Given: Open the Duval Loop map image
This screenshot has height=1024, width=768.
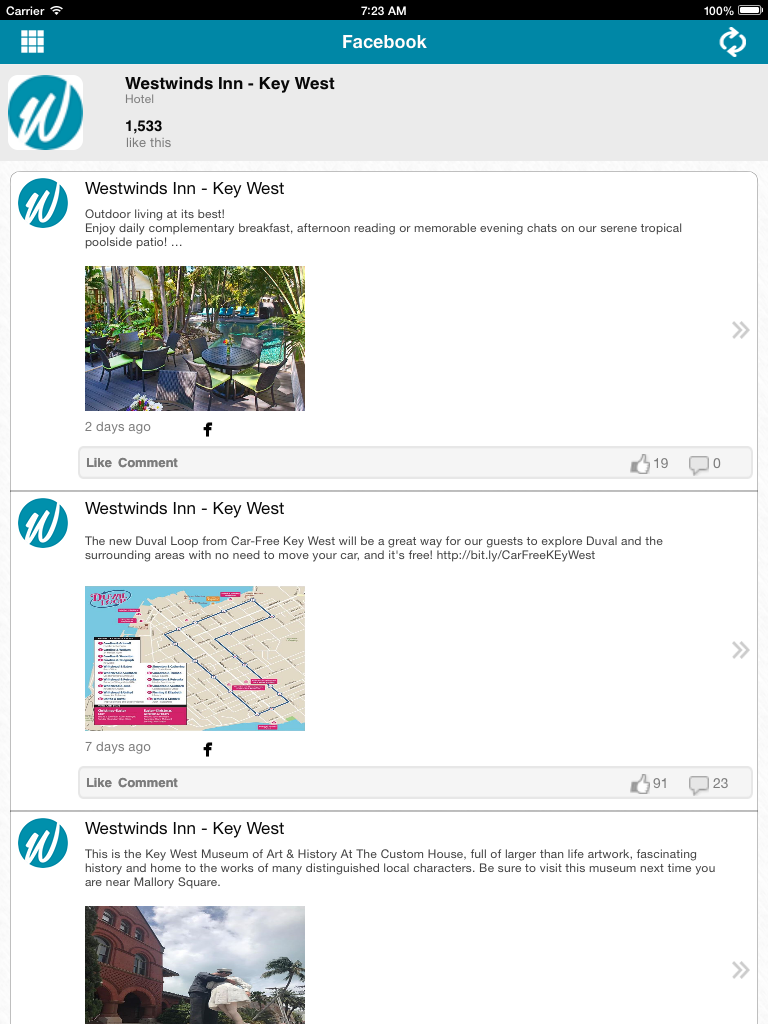Looking at the screenshot, I should point(195,658).
